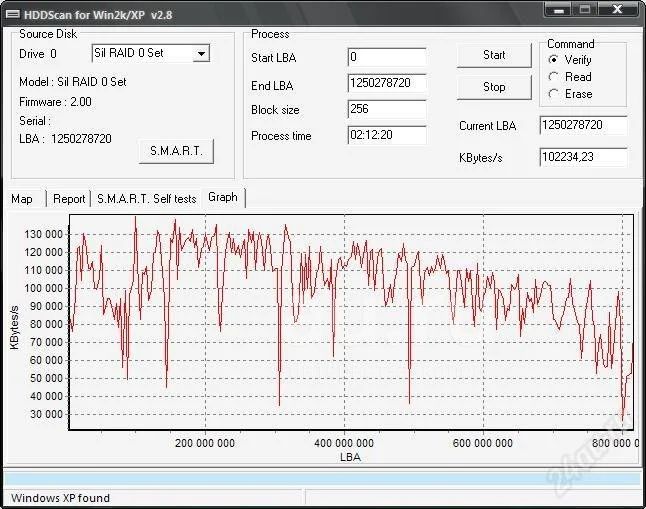This screenshot has height=509, width=646.
Task: Switch to the Report tab
Action: (69, 199)
